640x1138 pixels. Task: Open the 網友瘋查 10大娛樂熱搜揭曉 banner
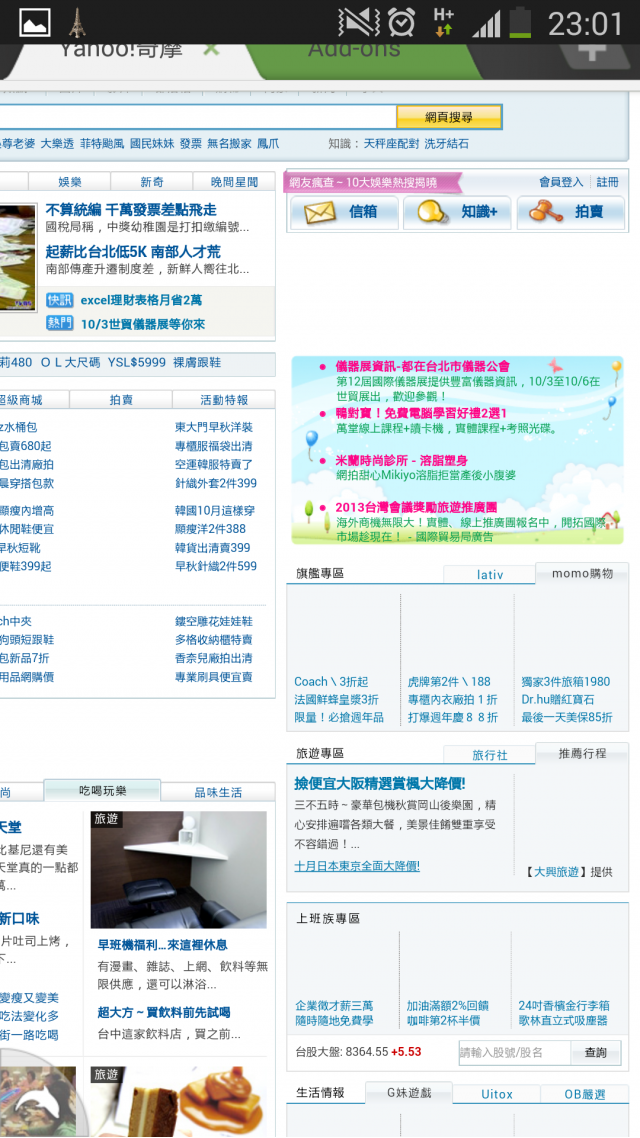coord(372,183)
